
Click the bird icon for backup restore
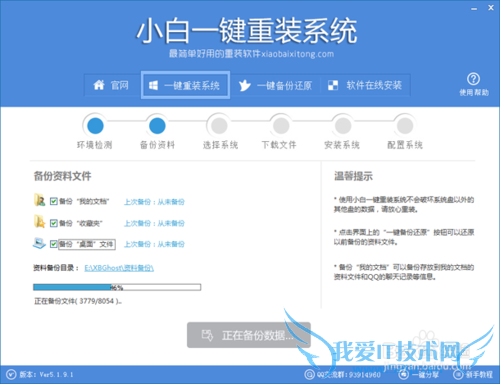(244, 86)
